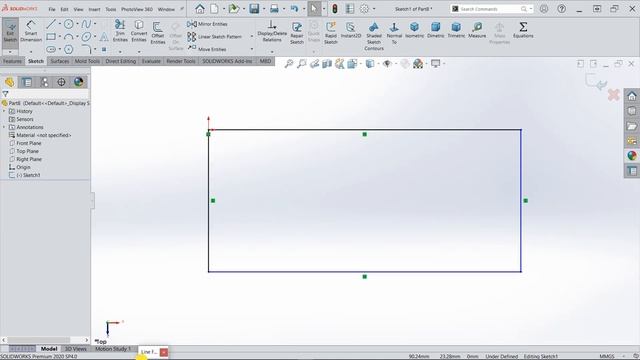Click Linear Sketch Pattern
This screenshot has width=640, height=360.
click(215, 37)
